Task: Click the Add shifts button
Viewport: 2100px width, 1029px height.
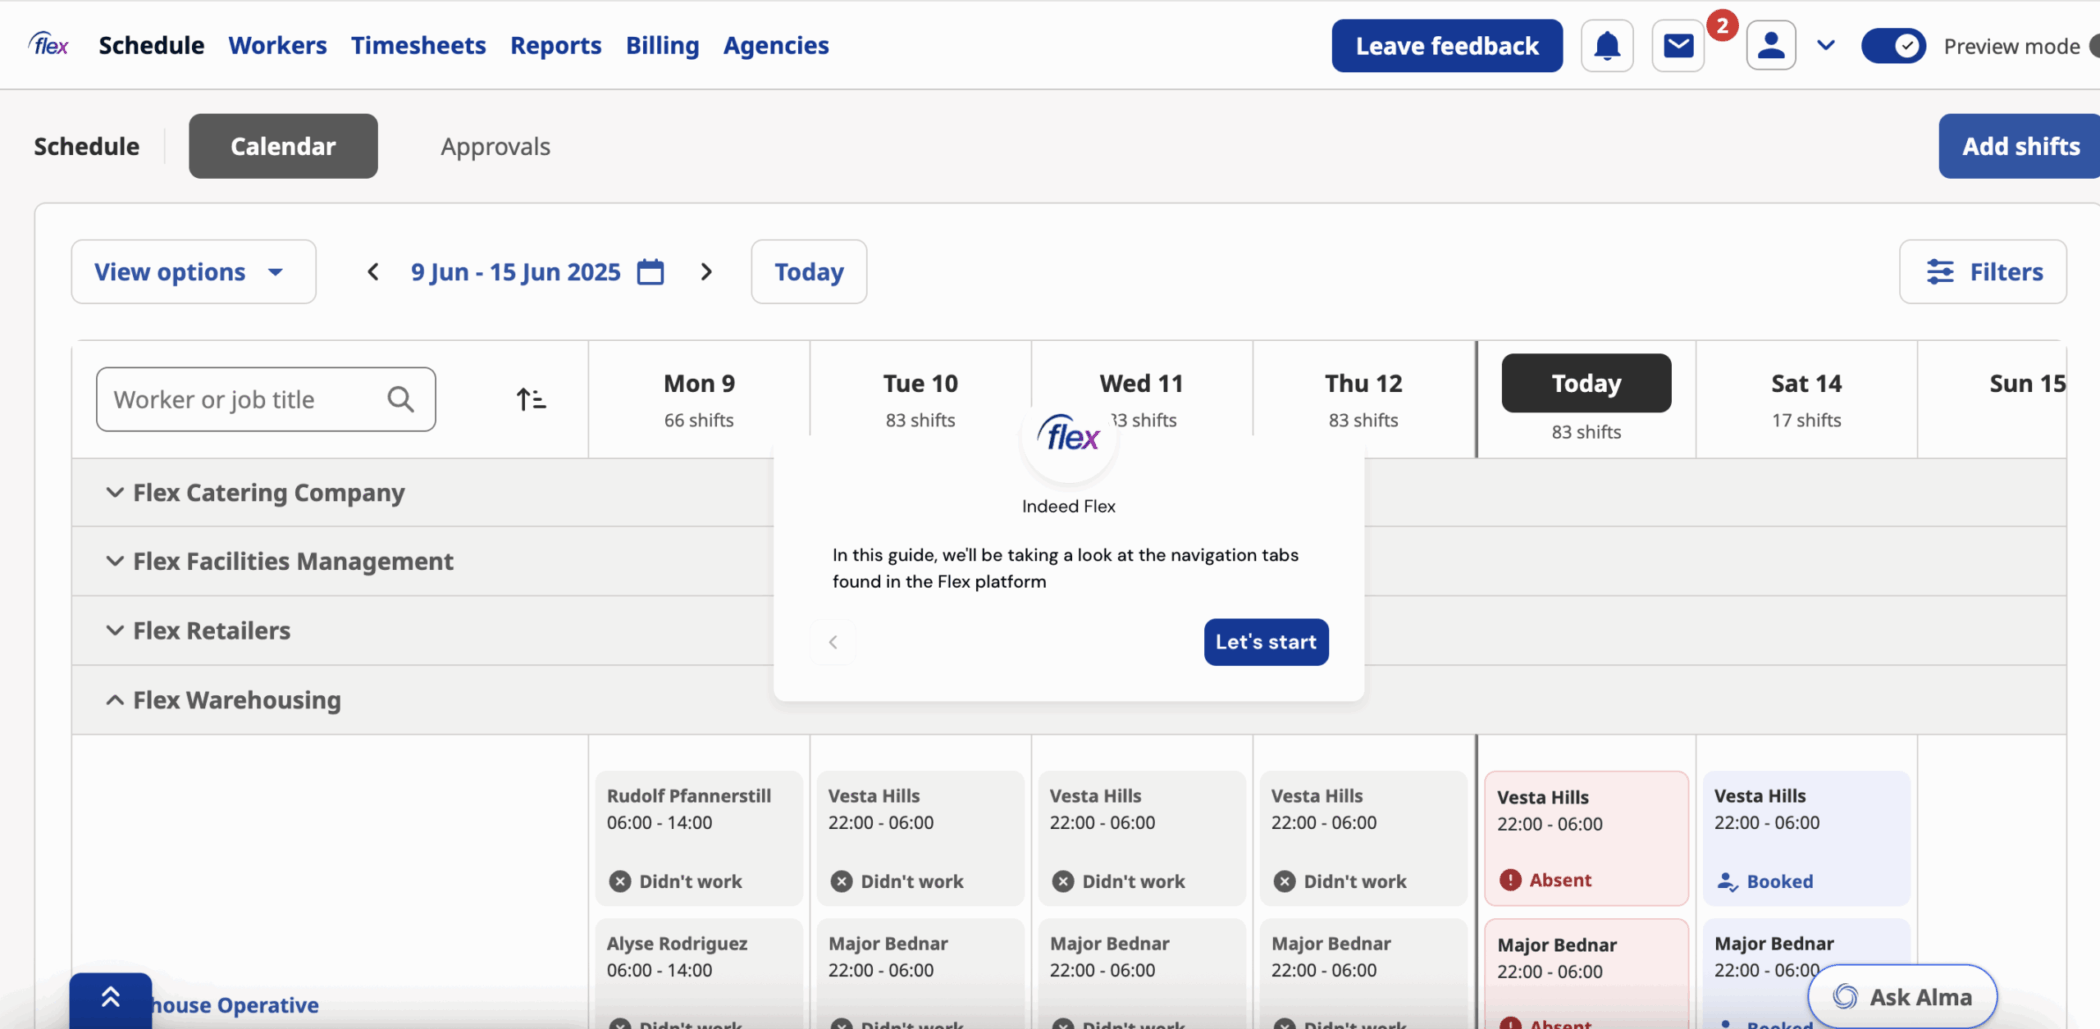Action: tap(2020, 146)
